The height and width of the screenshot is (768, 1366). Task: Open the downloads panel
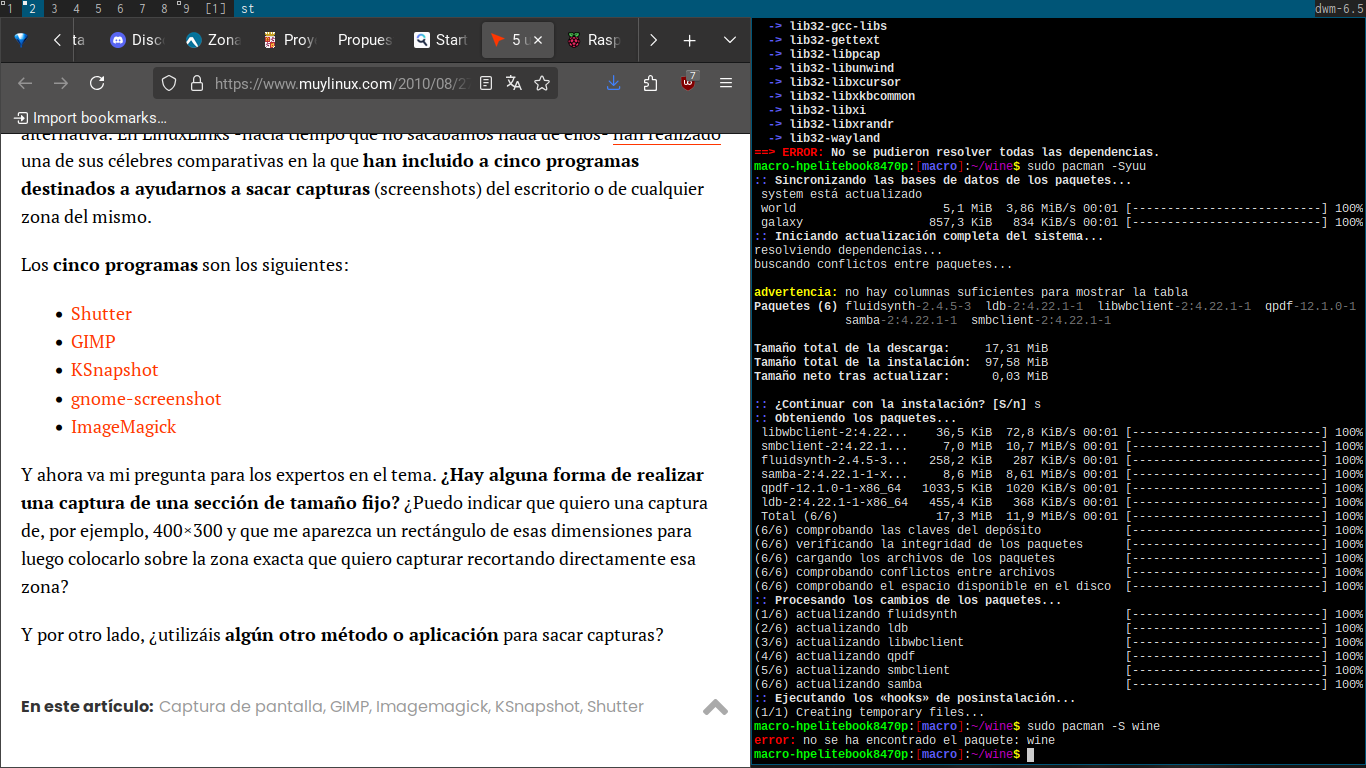pyautogui.click(x=614, y=83)
